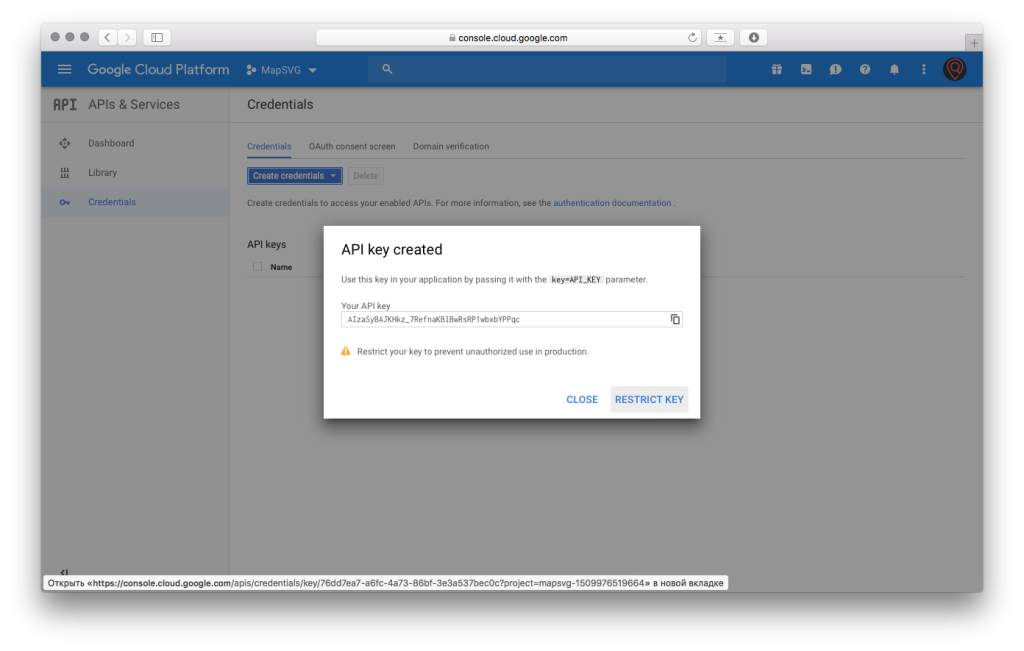The height and width of the screenshot is (651, 1024).
Task: Open the three-dot settings menu in header
Action: [923, 70]
